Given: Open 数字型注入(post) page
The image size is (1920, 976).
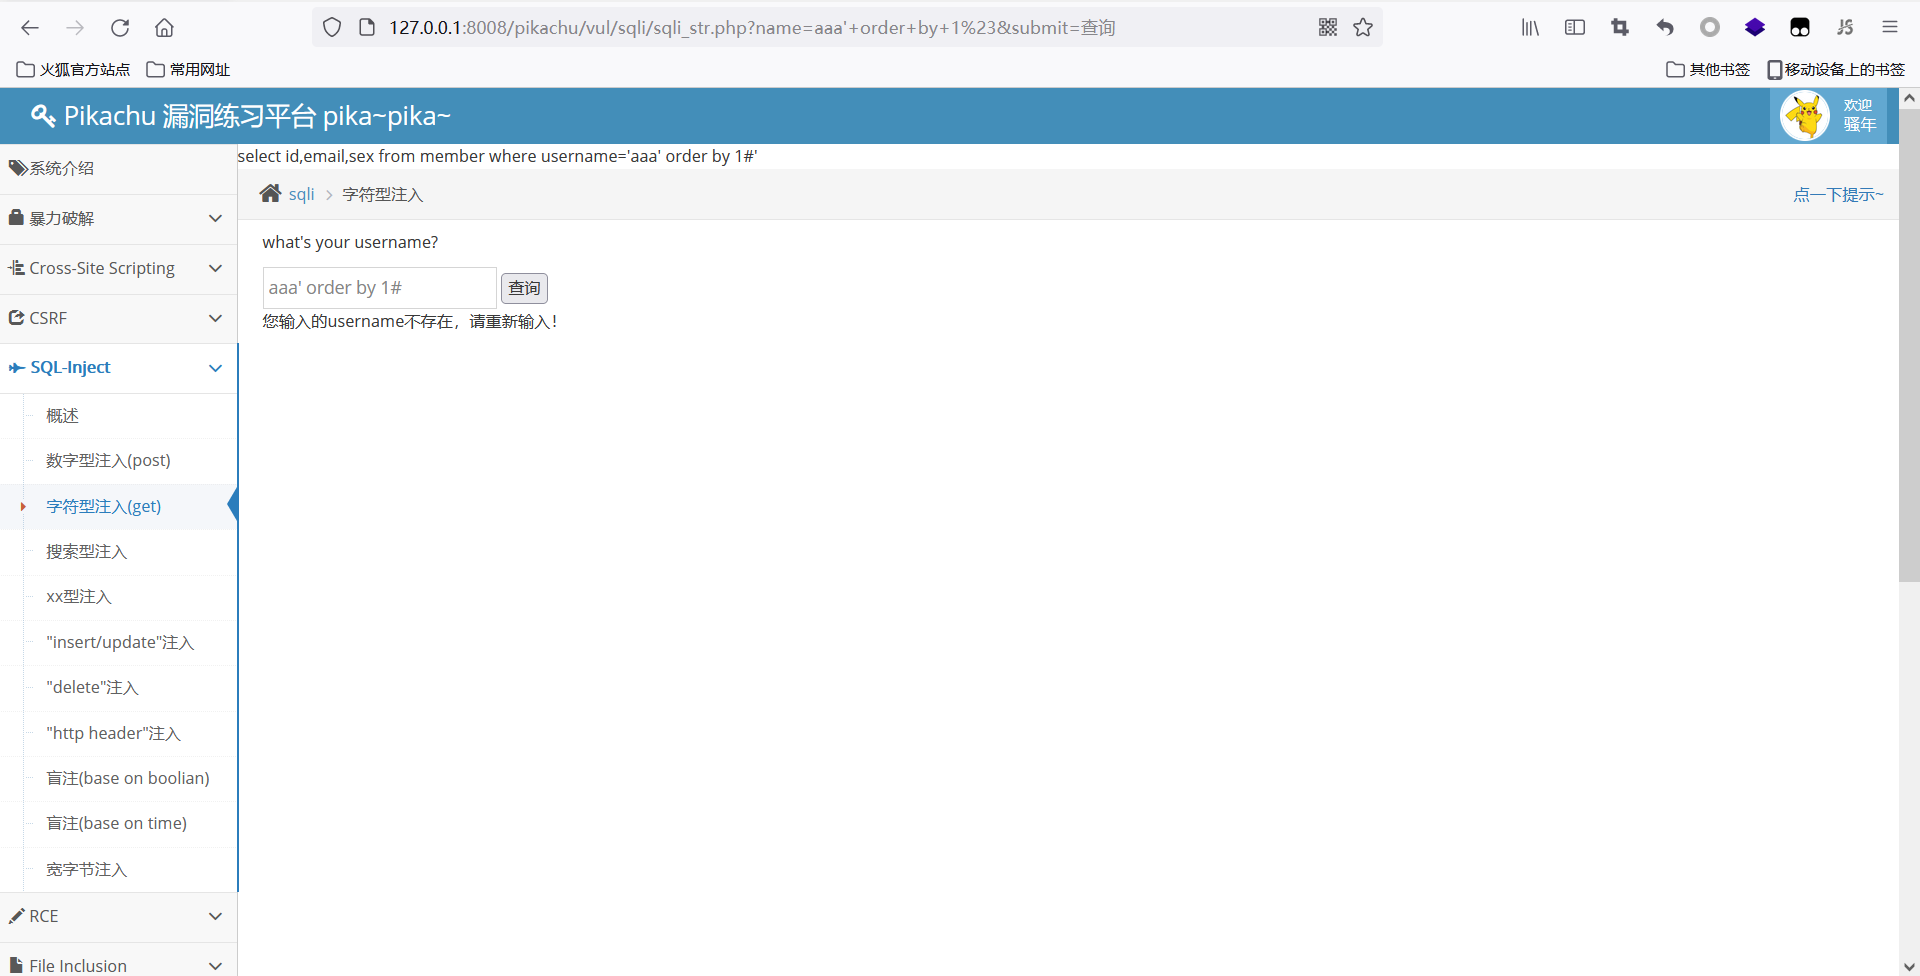Looking at the screenshot, I should point(108,461).
